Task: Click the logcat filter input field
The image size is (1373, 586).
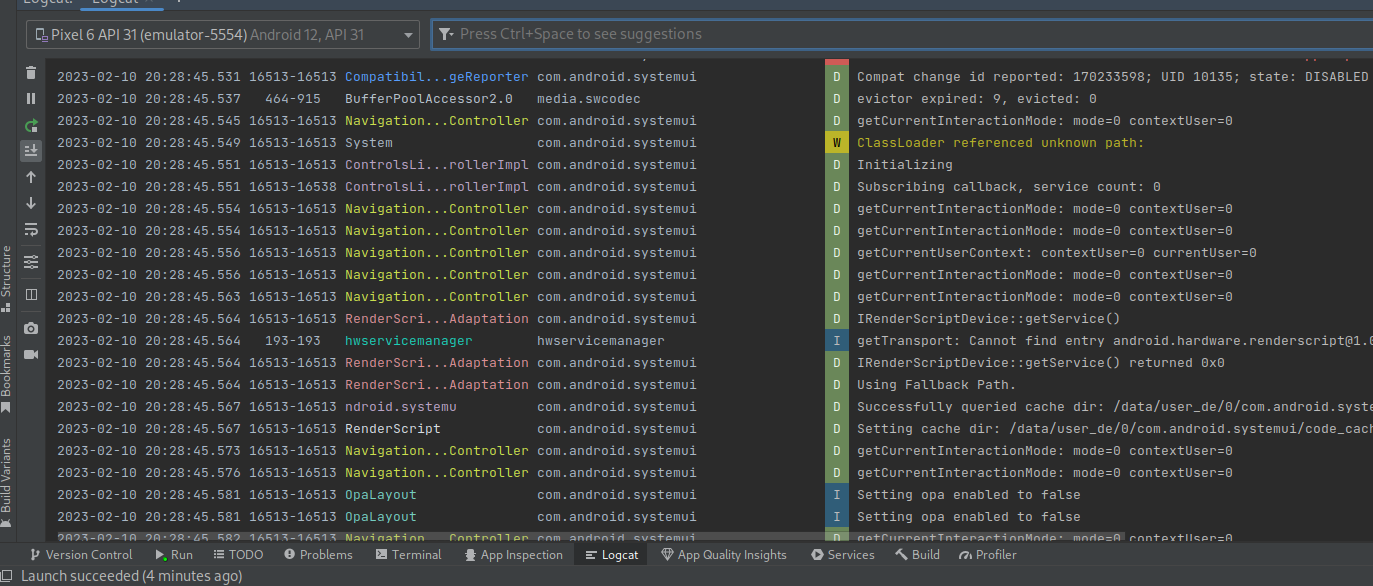Action: (x=700, y=33)
